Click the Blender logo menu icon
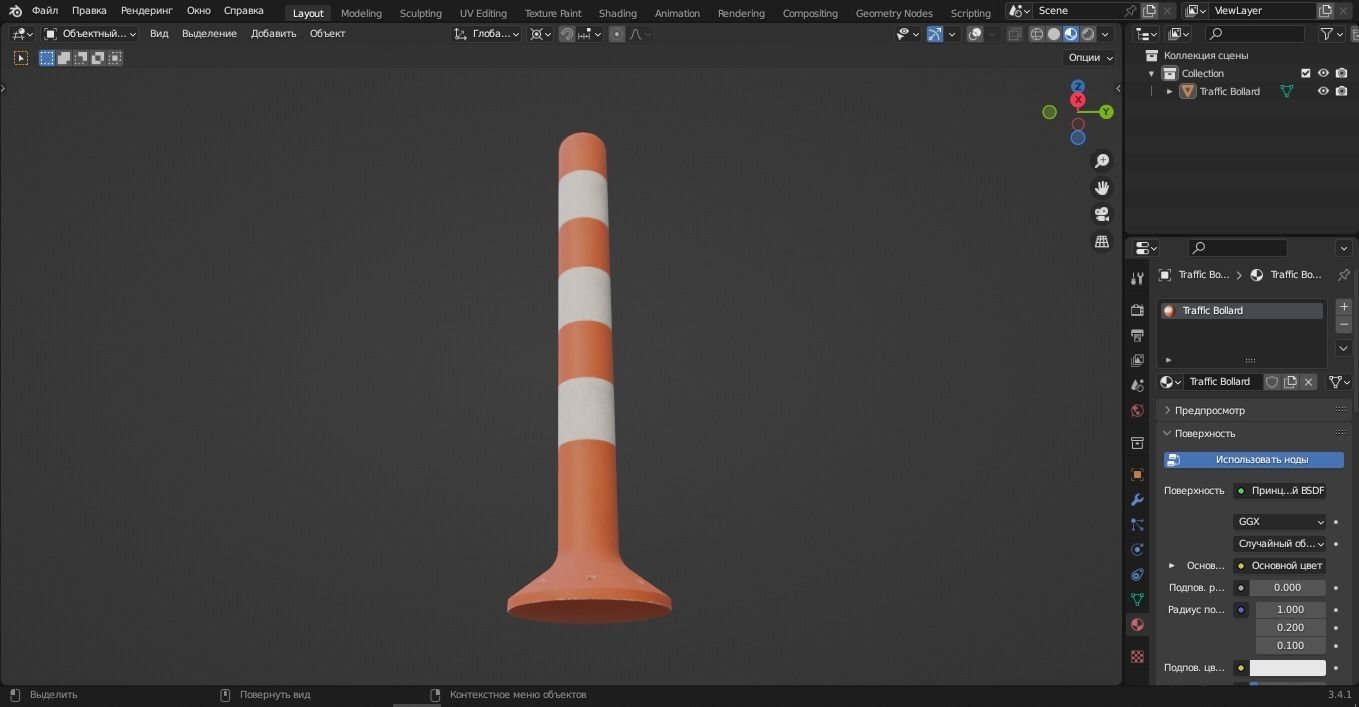Screen dimensions: 1359x707 tap(15, 11)
